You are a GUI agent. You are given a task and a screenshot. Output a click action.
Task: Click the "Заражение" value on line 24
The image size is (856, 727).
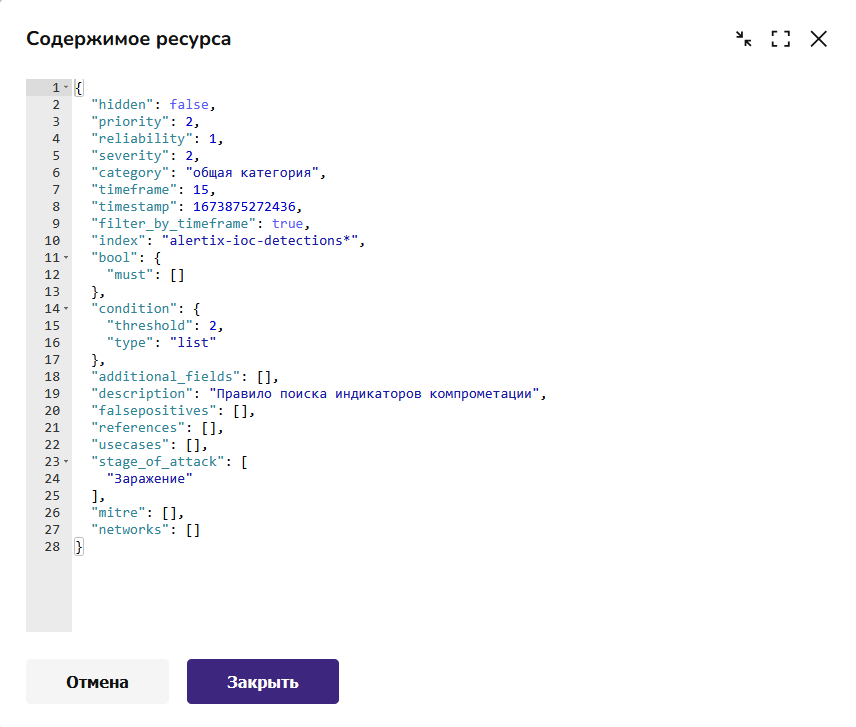pyautogui.click(x=150, y=479)
